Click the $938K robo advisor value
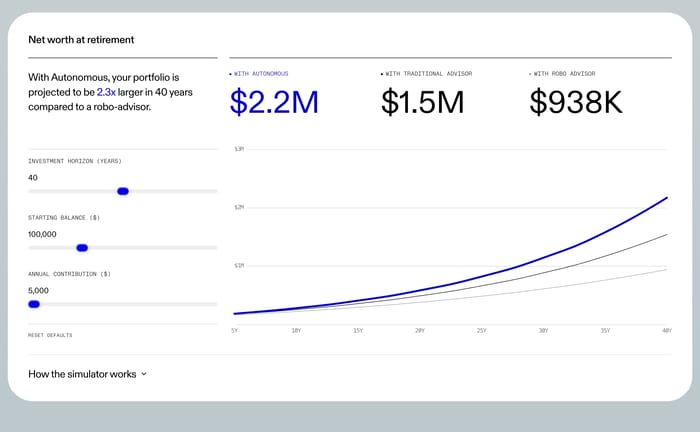This screenshot has height=432, width=700. 576,102
